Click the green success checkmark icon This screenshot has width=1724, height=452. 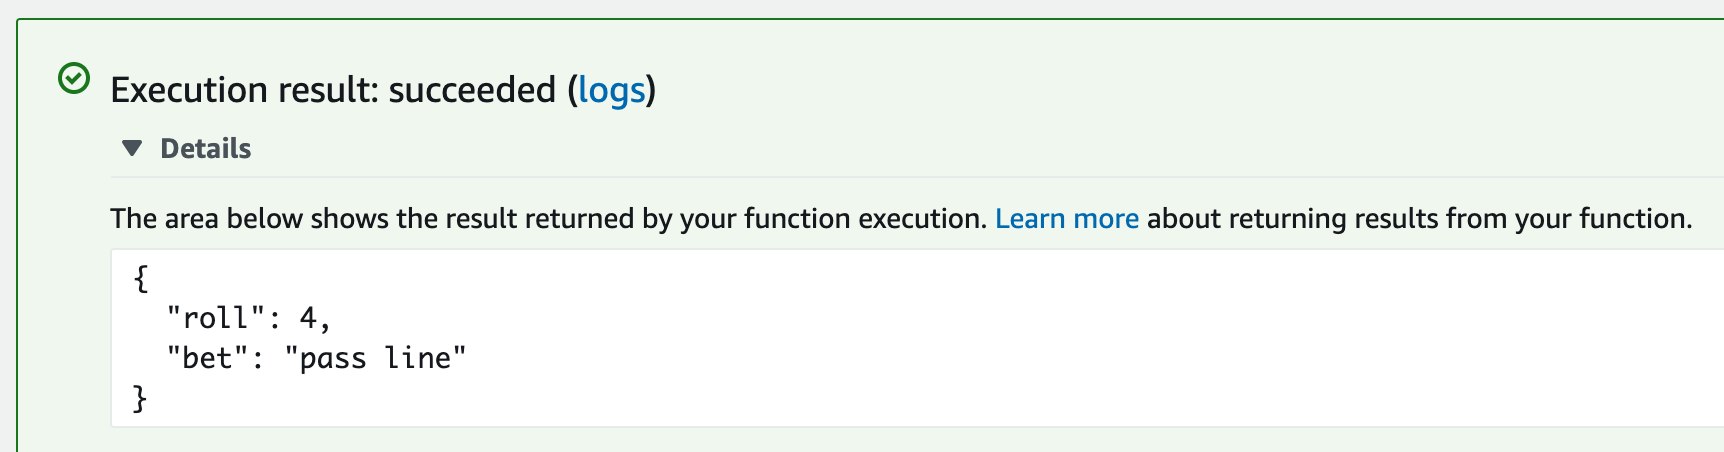point(74,78)
